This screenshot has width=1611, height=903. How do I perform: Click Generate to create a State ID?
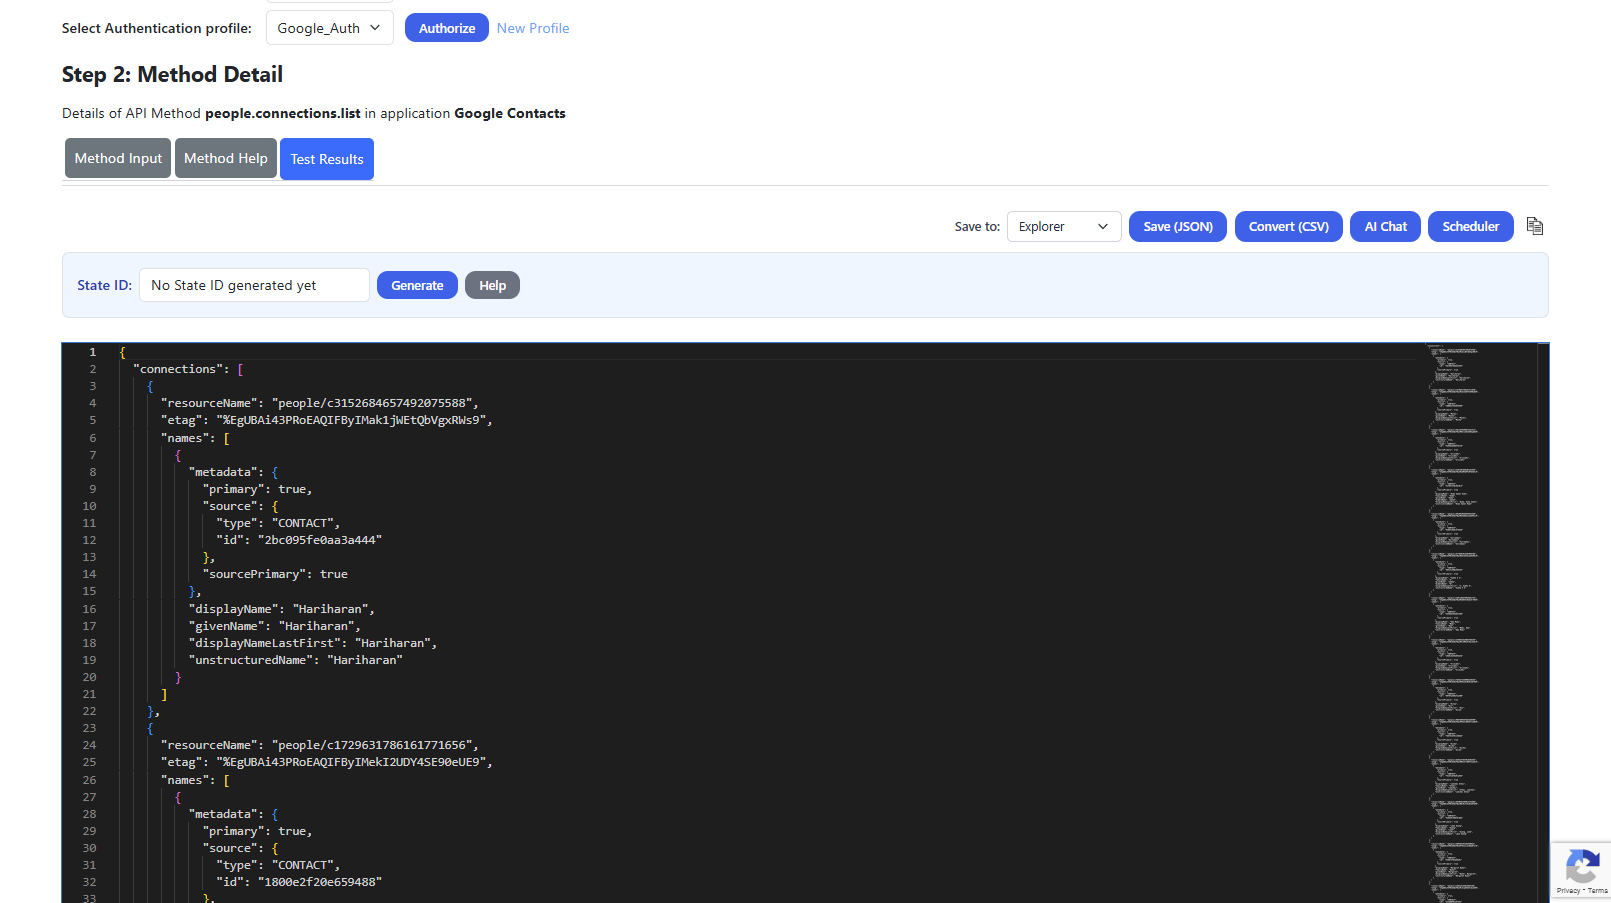417,285
